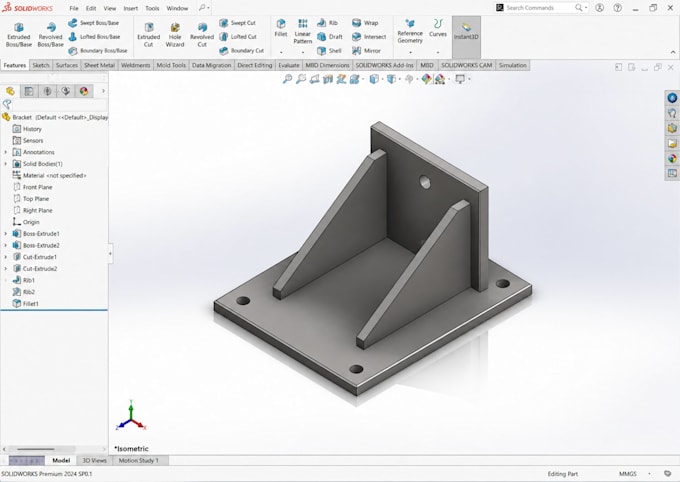The height and width of the screenshot is (482, 680).
Task: Expand the Boss-Extrude1 feature
Action: tap(6, 234)
